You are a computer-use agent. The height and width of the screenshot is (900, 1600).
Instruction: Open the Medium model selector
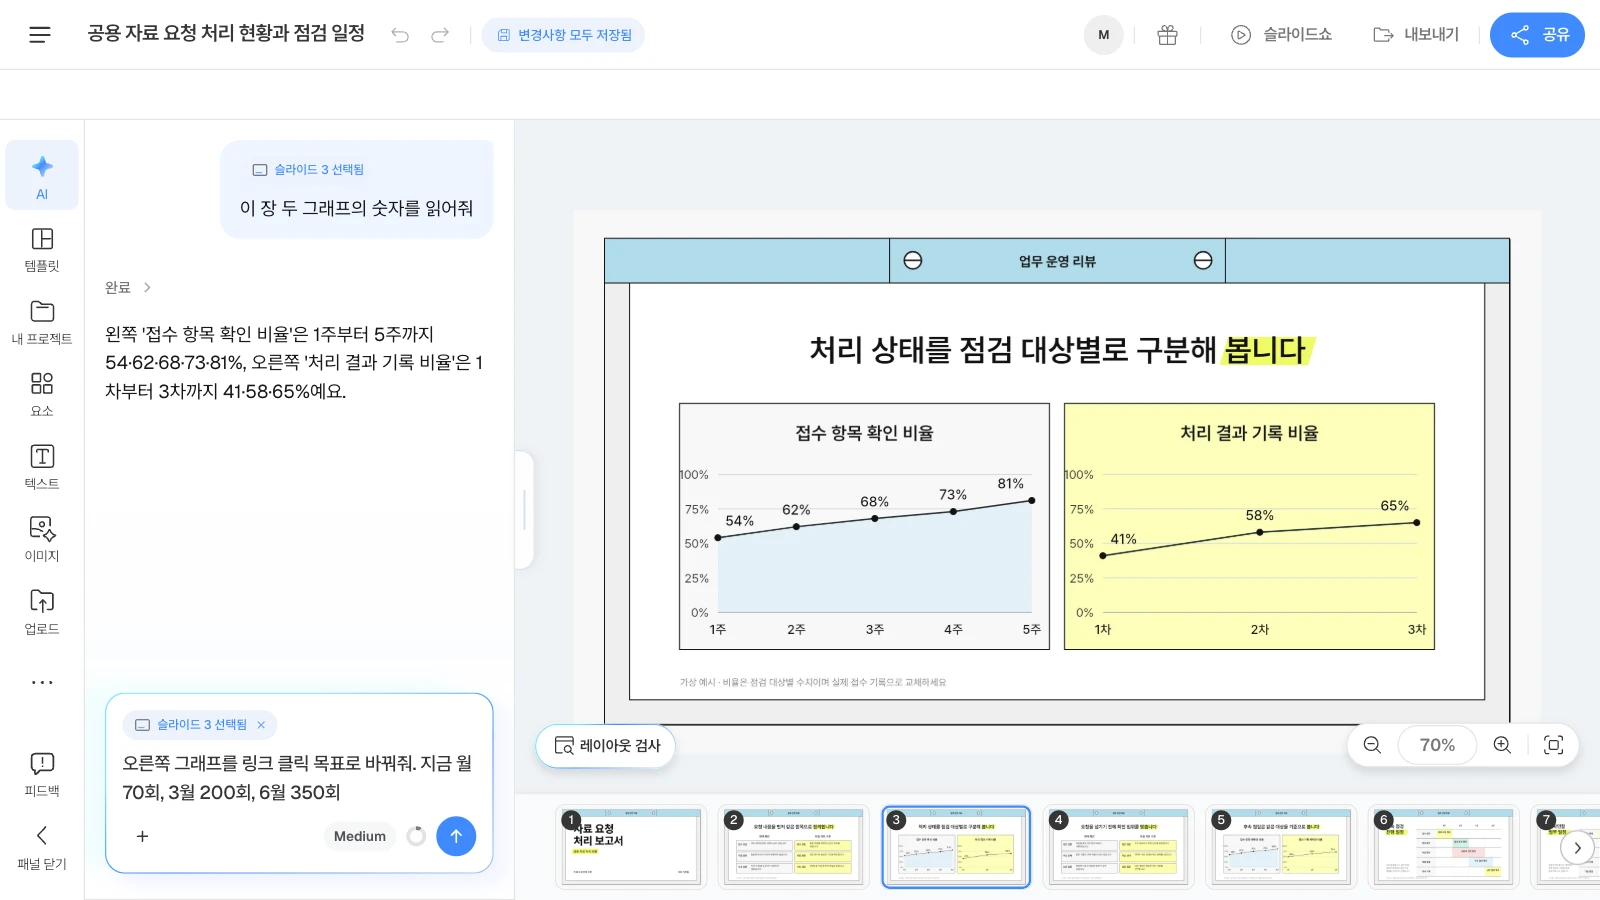point(360,836)
